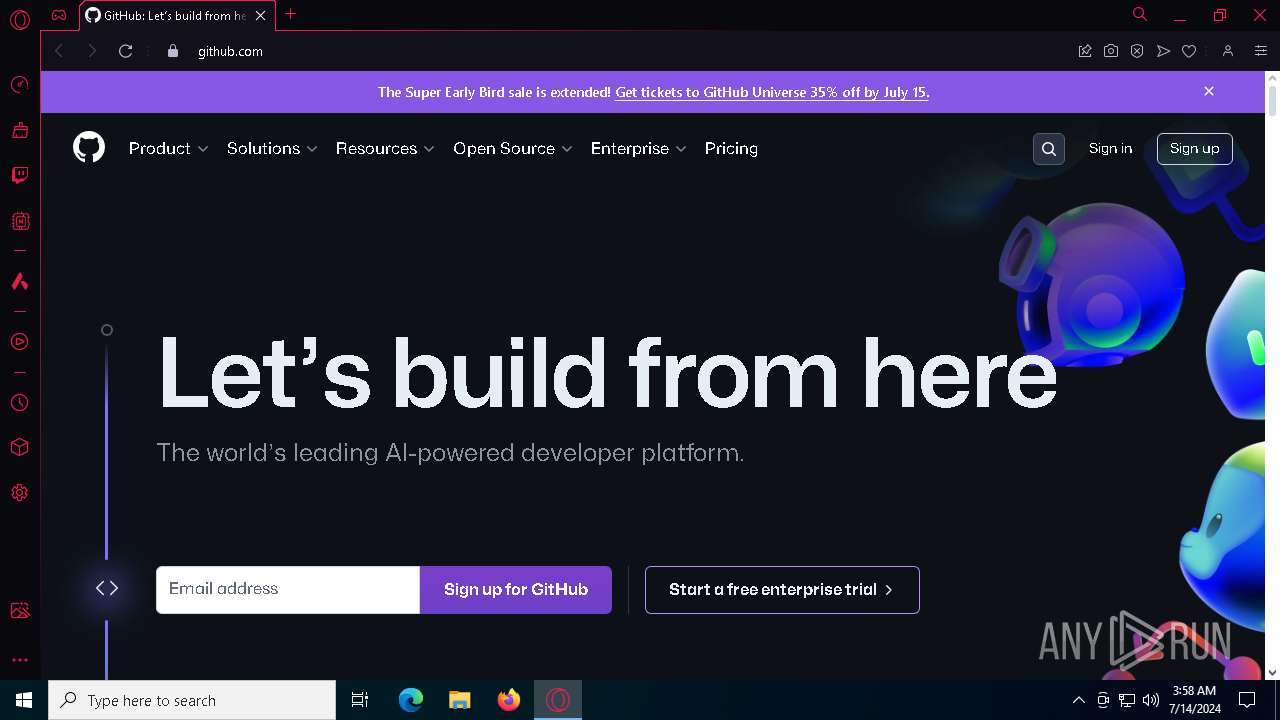This screenshot has width=1280, height=720.
Task: Open the Opera main menu logo
Action: (x=19, y=20)
